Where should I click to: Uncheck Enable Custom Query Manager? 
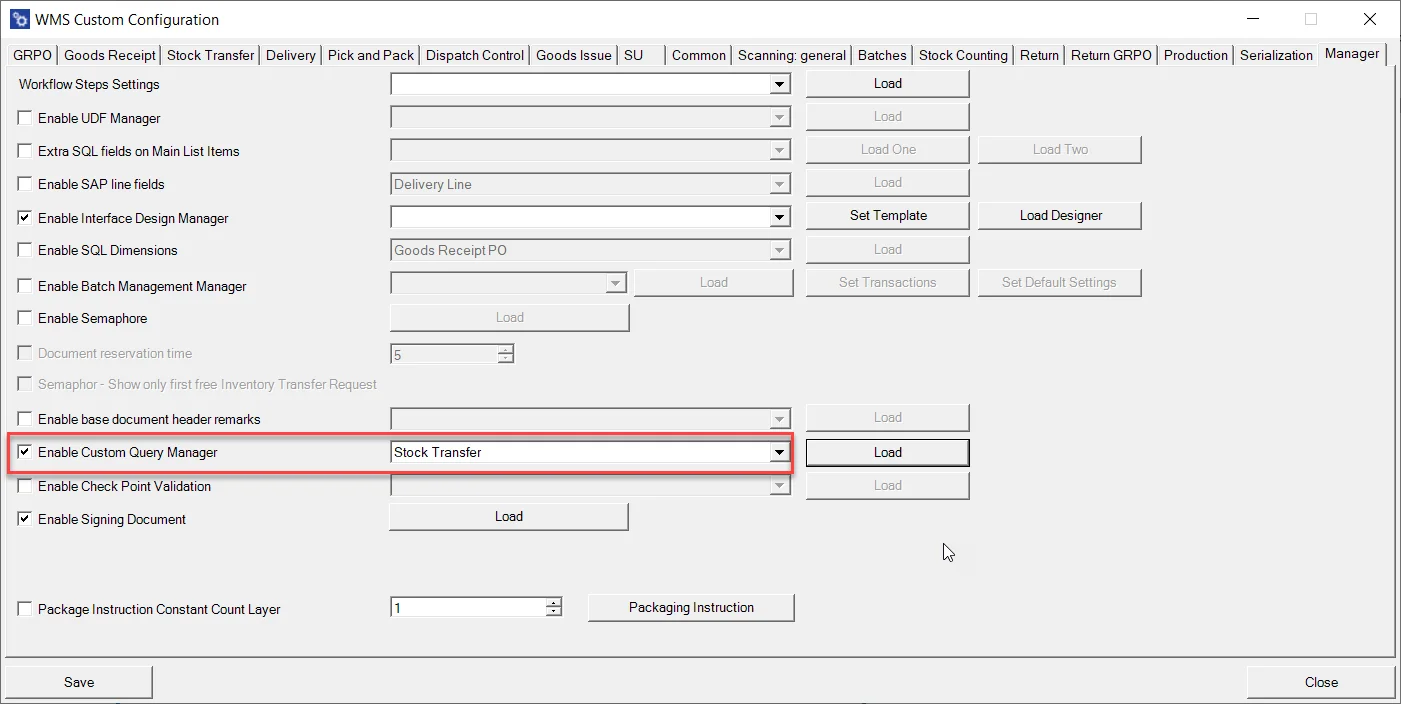click(24, 452)
